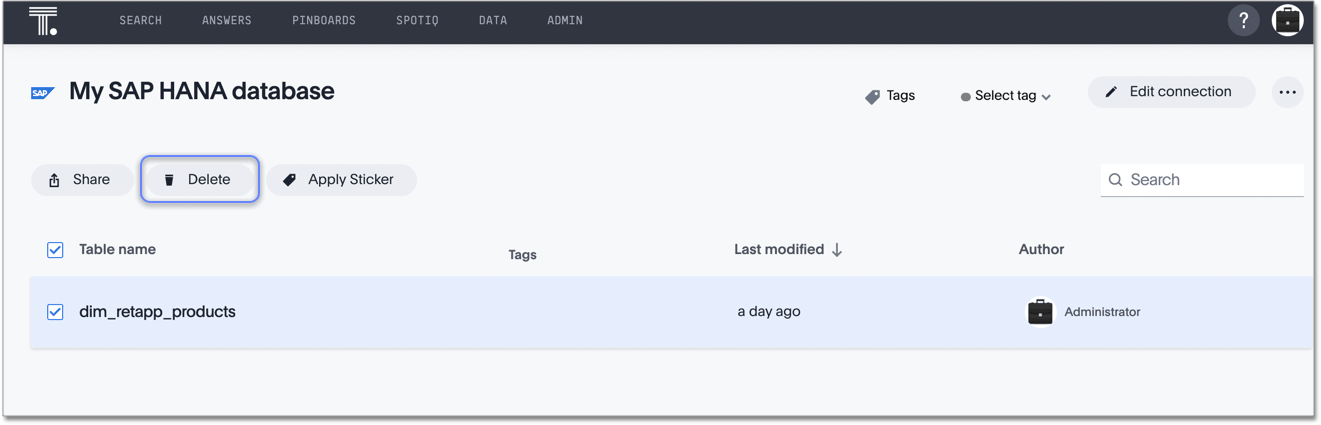
Task: Focus the table Search input field
Action: coord(1212,180)
